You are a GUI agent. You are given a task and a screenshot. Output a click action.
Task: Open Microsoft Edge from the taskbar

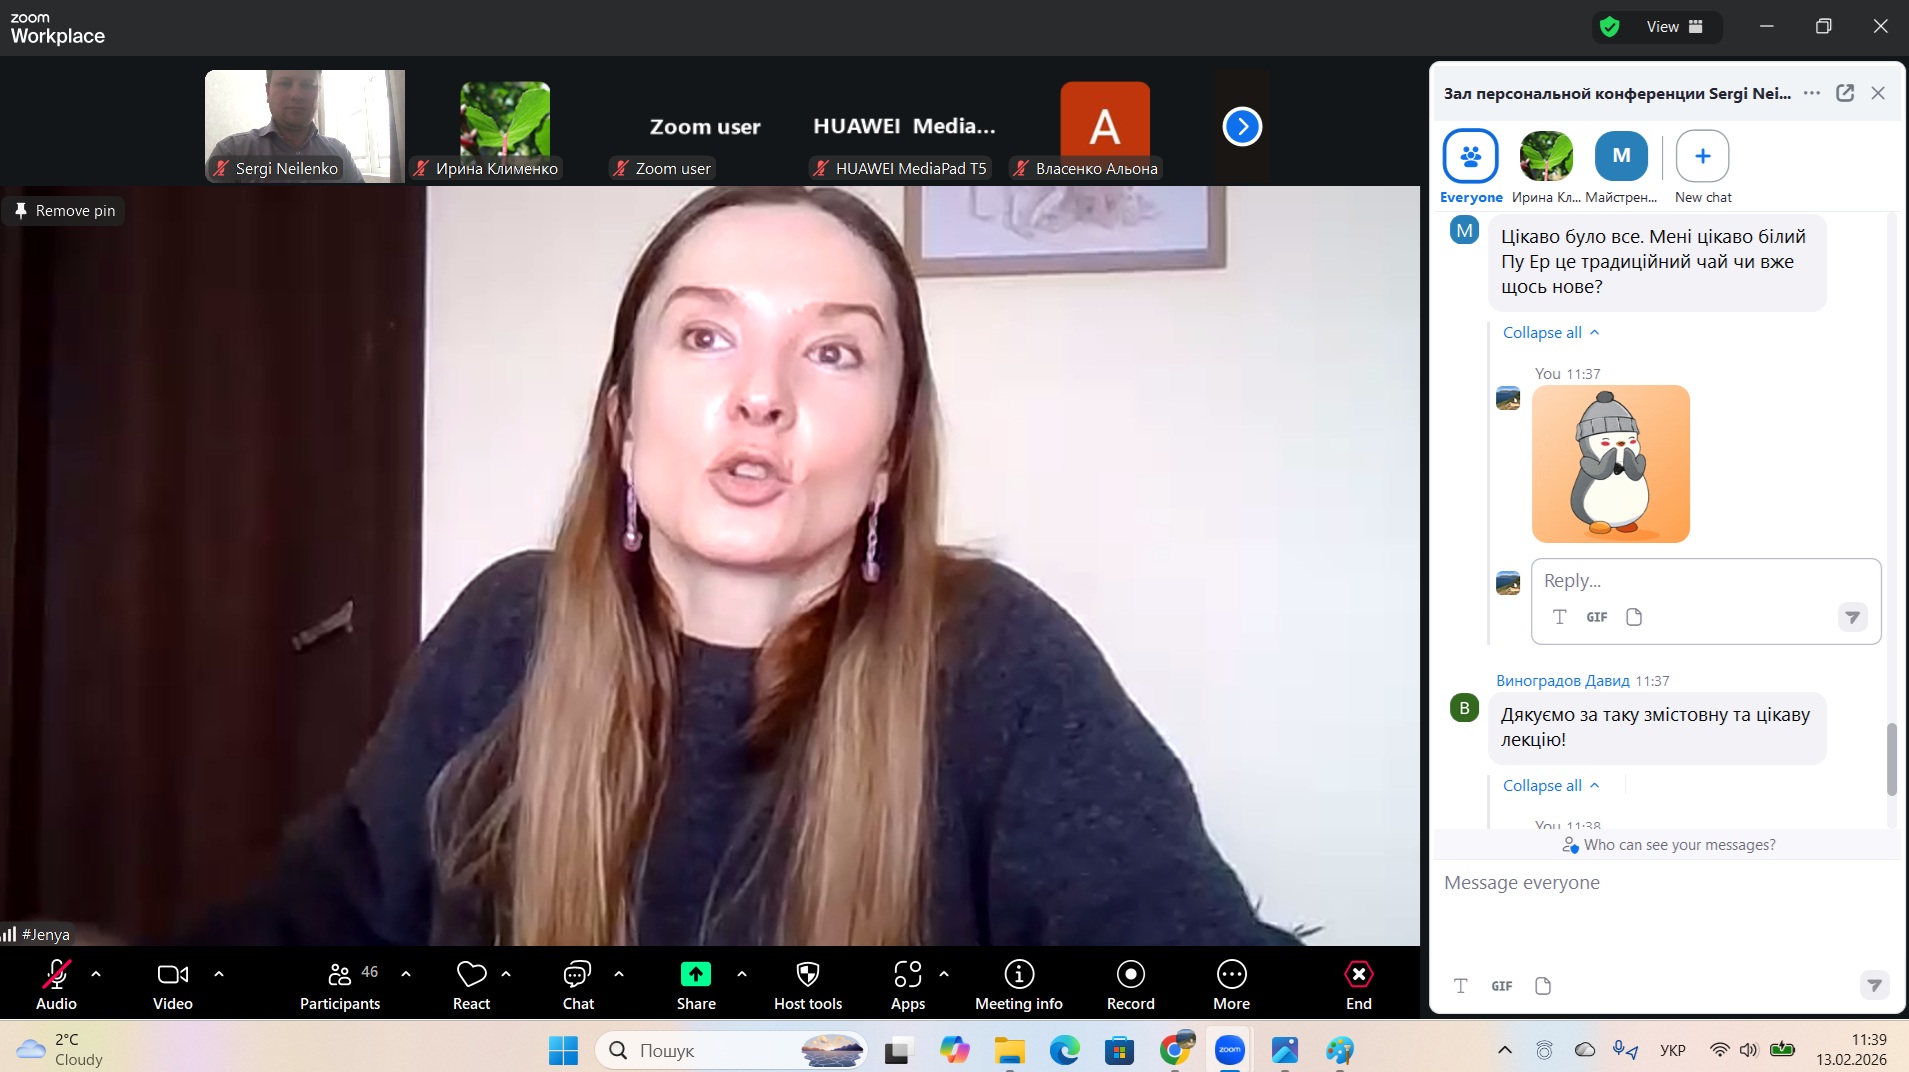point(1064,1050)
